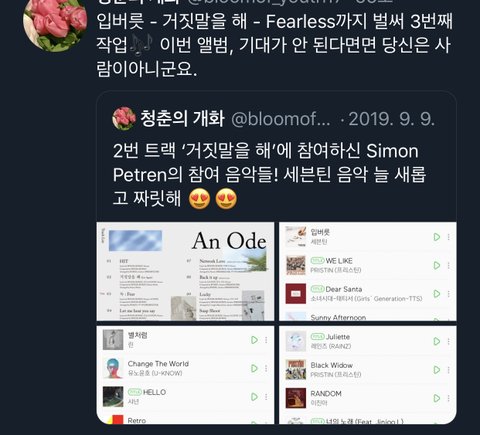Open the An Ode track list image
Viewport: 480px width, 435px height.
tap(185, 272)
